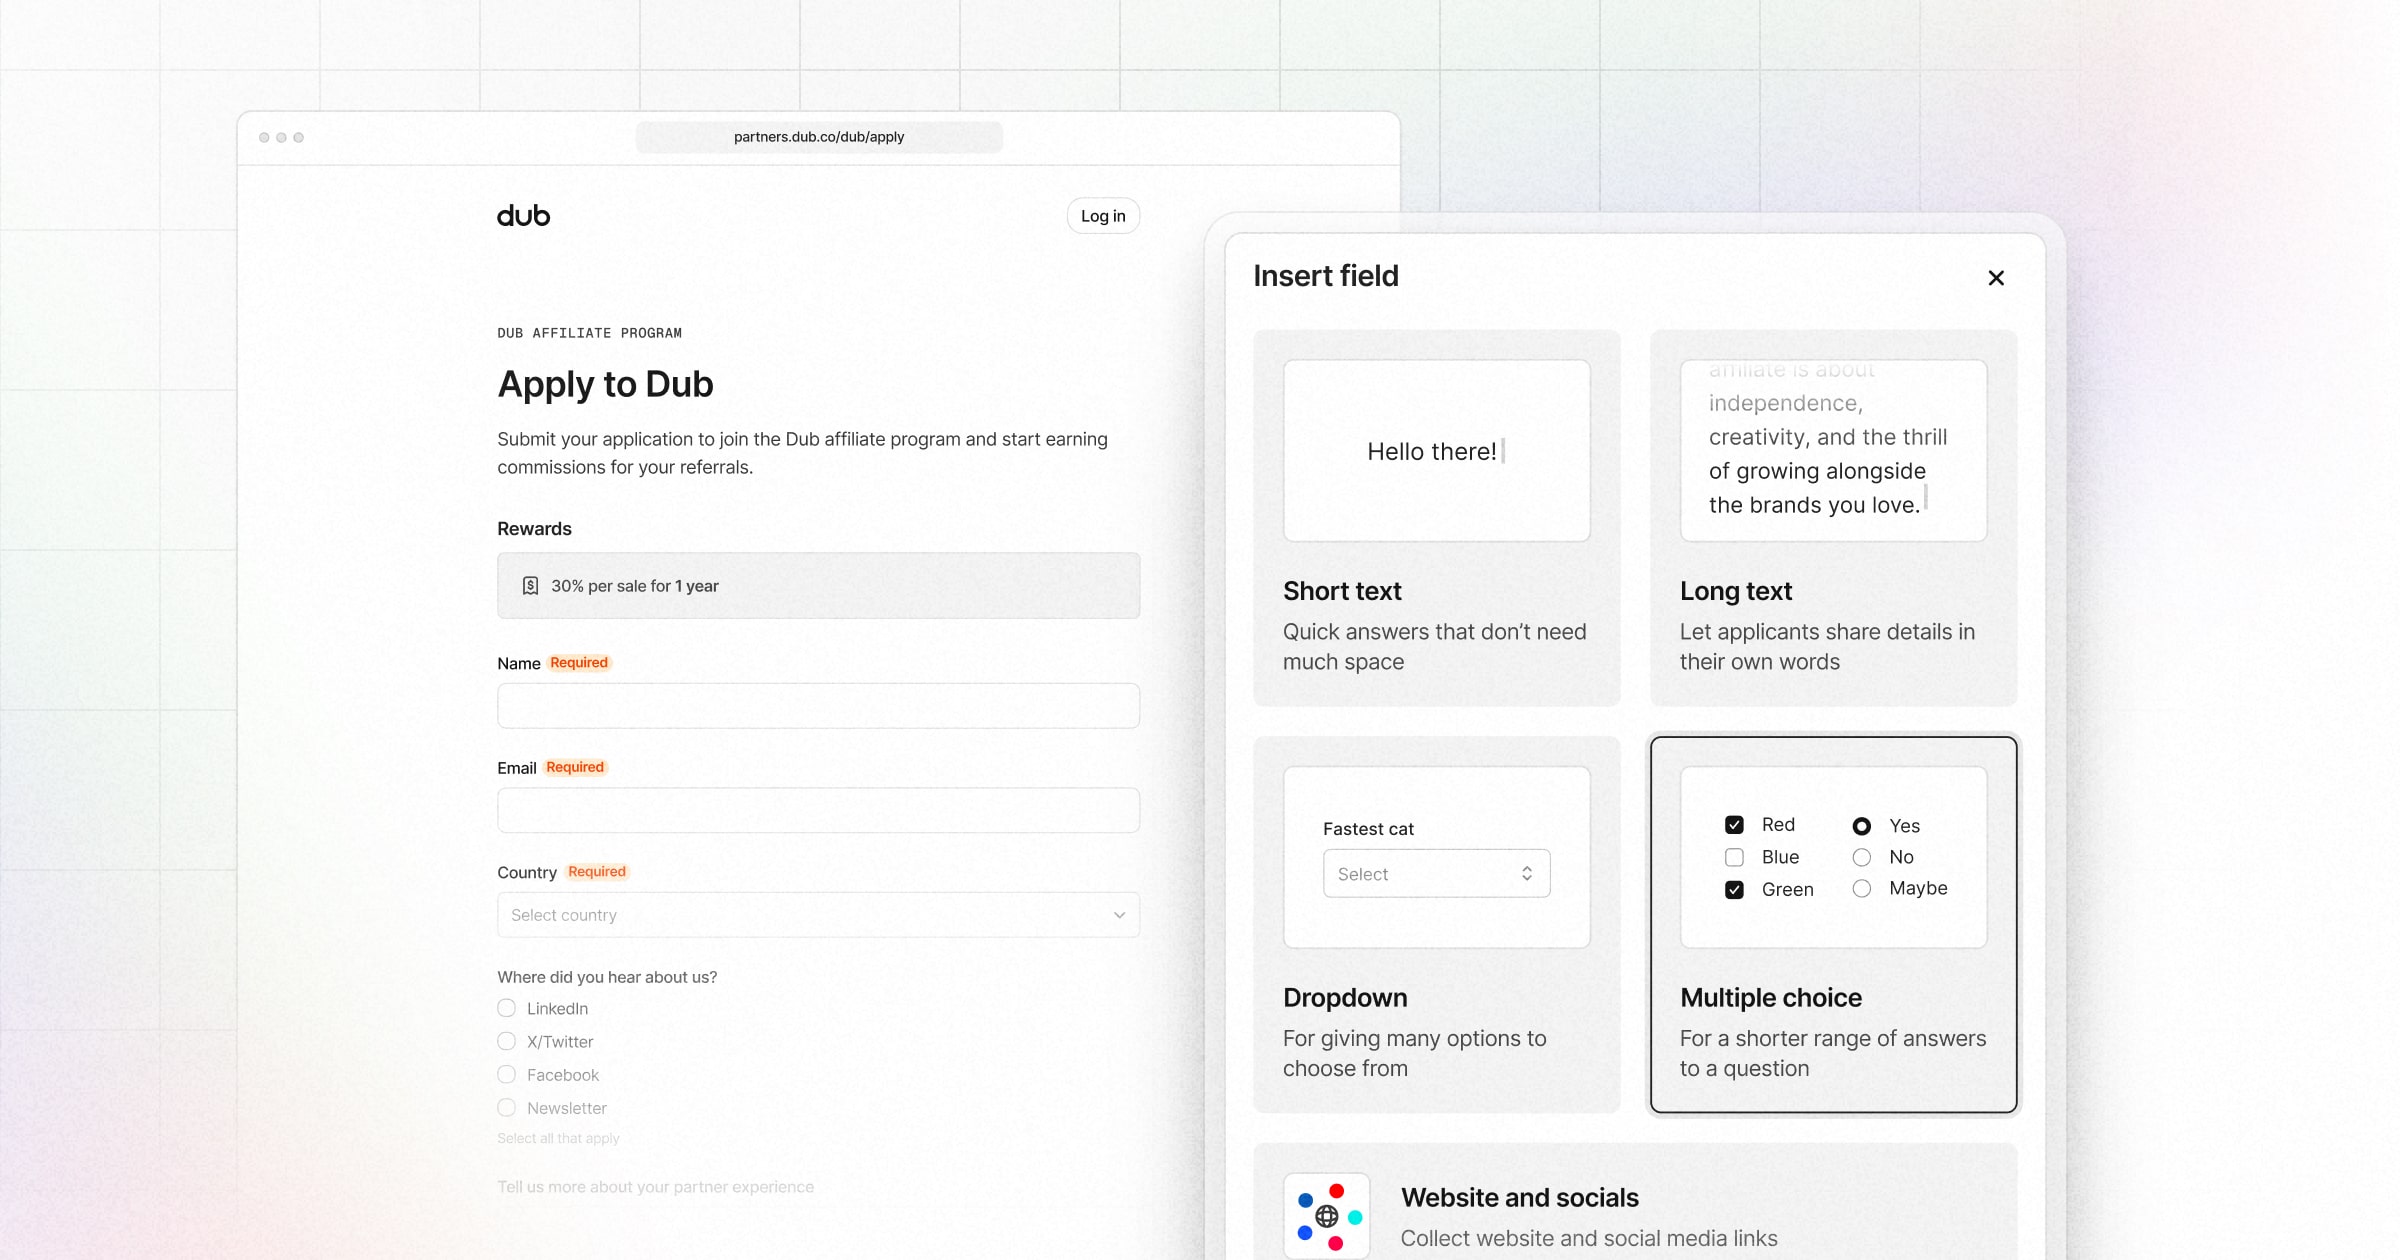Click the browser address bar URL
The image size is (2400, 1260).
pos(818,137)
